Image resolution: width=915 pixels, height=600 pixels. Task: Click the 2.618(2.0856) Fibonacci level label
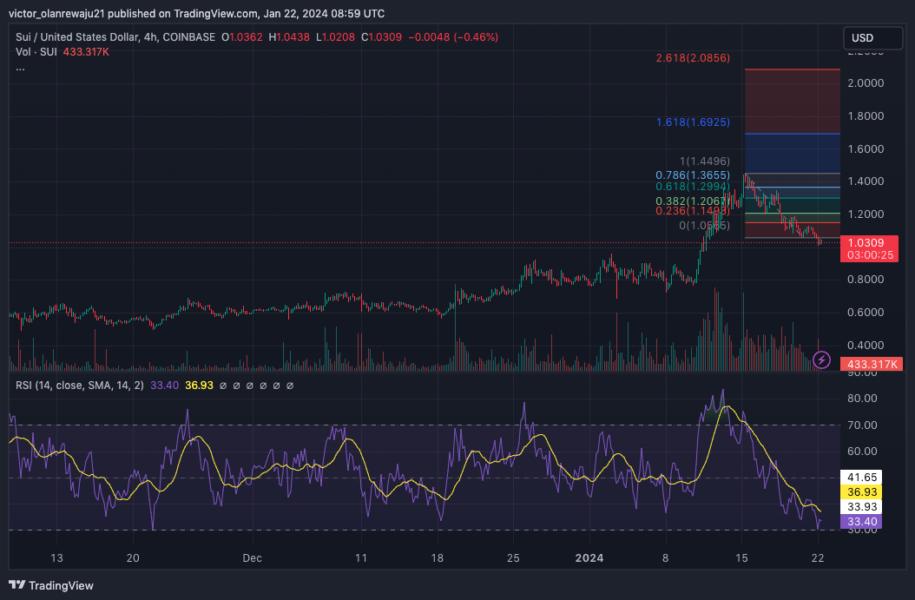pos(693,58)
